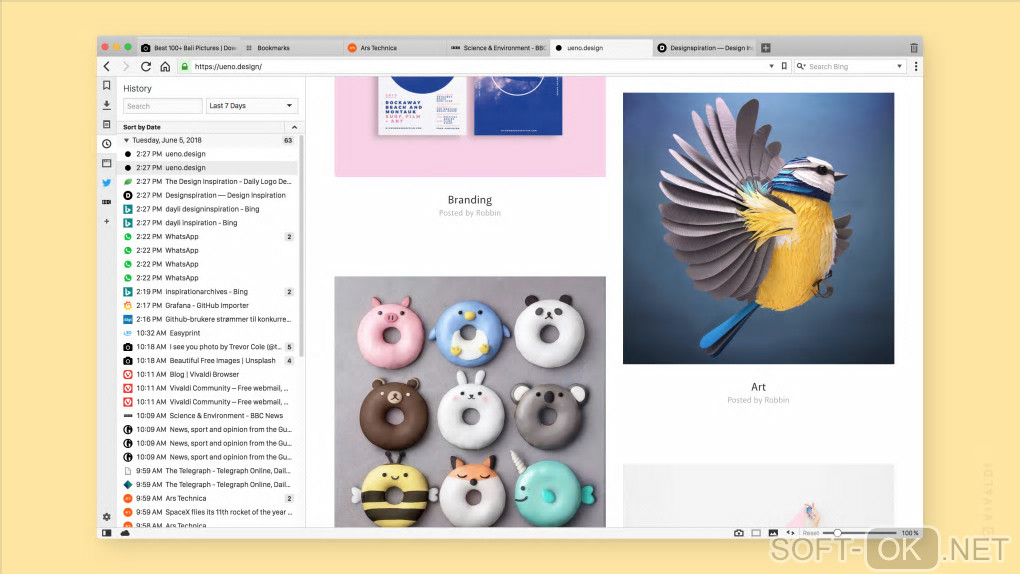The image size is (1020, 574).
Task: Switch to Science & Environment - BBC tab
Action: coord(498,48)
